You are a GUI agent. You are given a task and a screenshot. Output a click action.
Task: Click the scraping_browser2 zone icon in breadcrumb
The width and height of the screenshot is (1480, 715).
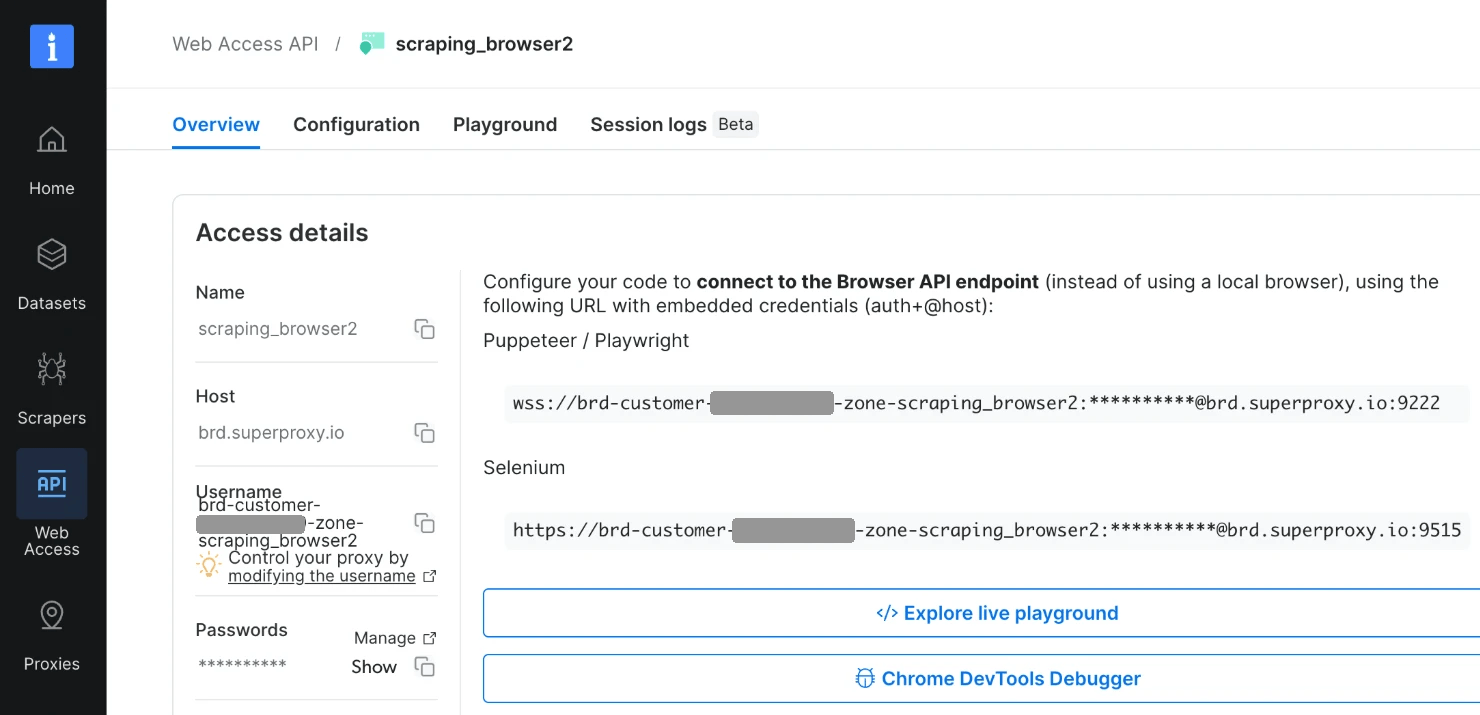click(372, 44)
